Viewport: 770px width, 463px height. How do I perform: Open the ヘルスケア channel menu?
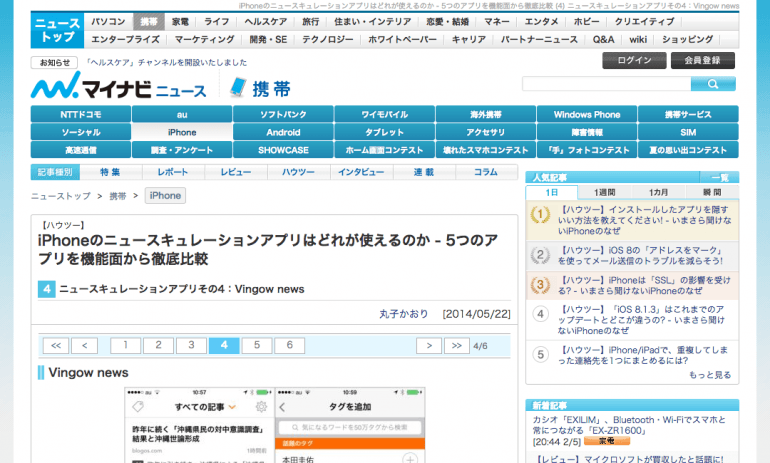266,22
